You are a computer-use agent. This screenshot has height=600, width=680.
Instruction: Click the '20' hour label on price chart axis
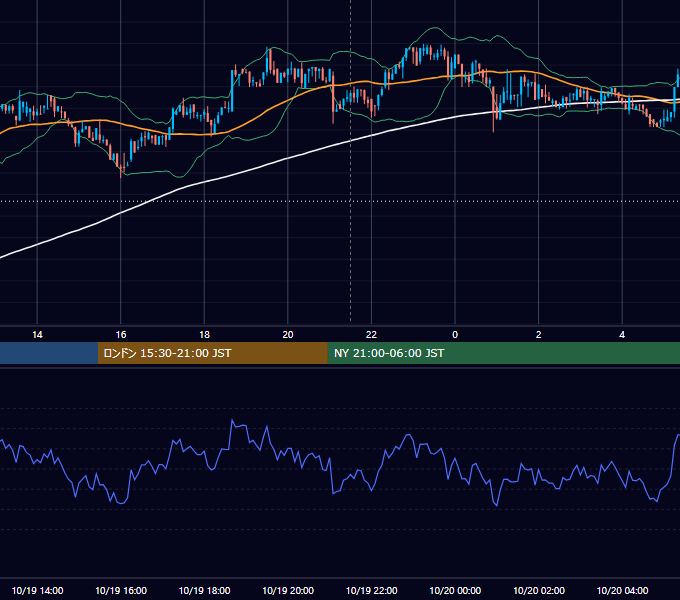click(288, 335)
